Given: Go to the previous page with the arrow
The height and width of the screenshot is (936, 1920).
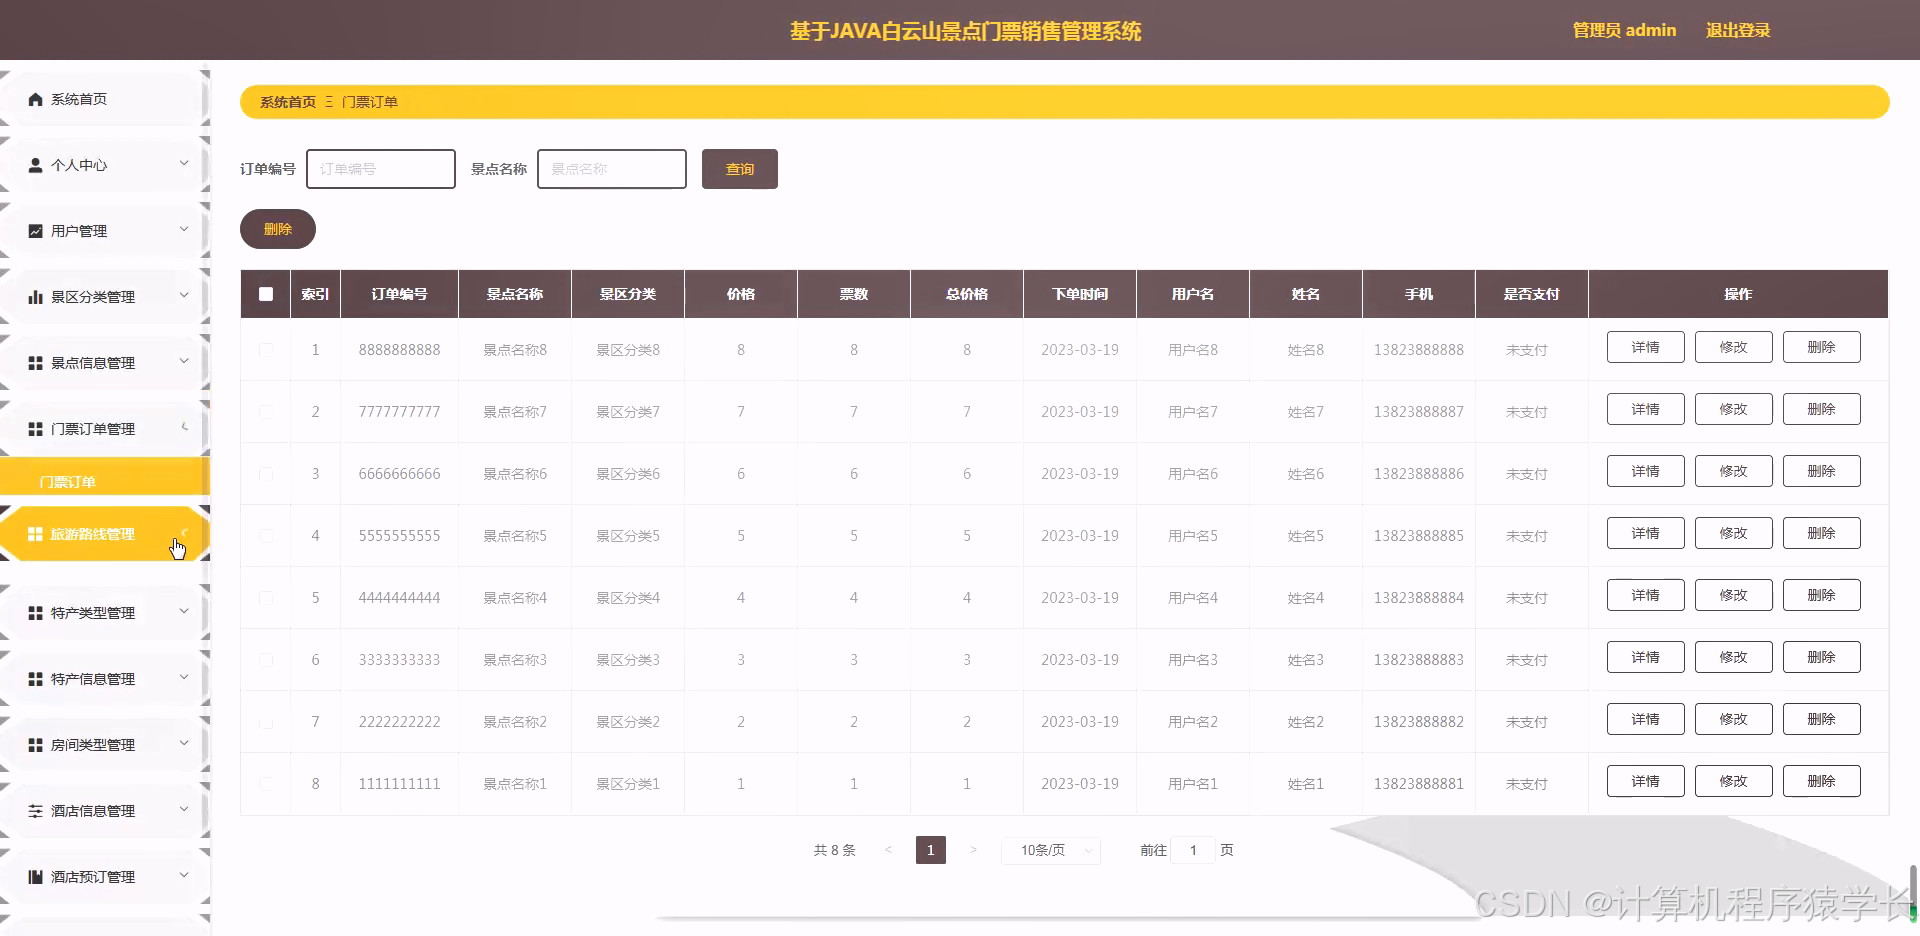Looking at the screenshot, I should coord(888,850).
